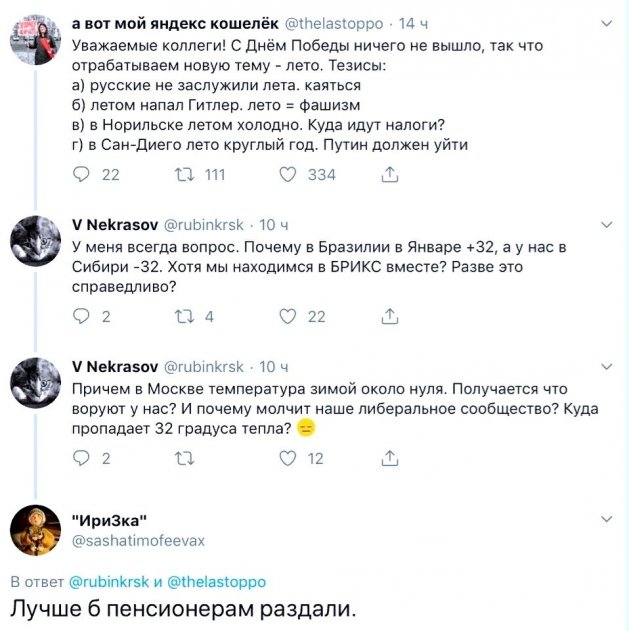The height and width of the screenshot is (631, 629).
Task: Open dropdown menu on second Nekrasov tweet
Action: 607,367
